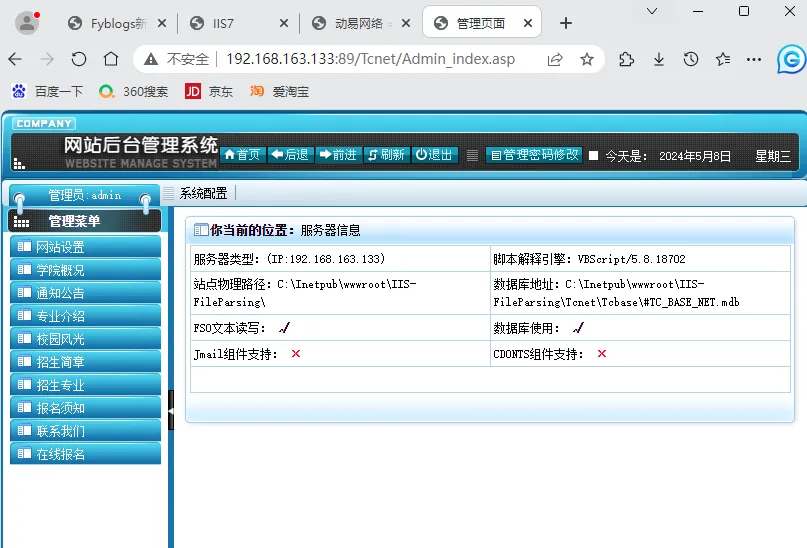This screenshot has height=548, width=807.
Task: Open the 百度一下 bookmark
Action: click(47, 92)
